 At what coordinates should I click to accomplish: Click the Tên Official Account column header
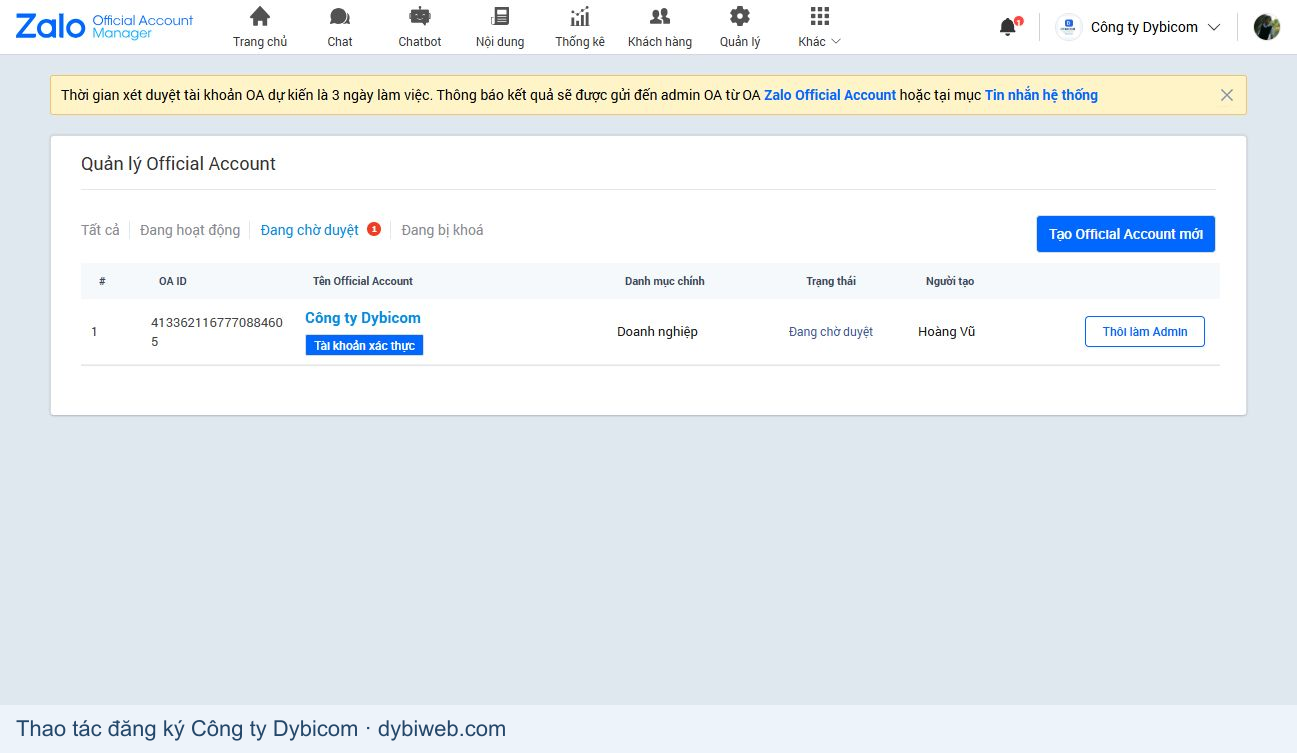coord(363,281)
